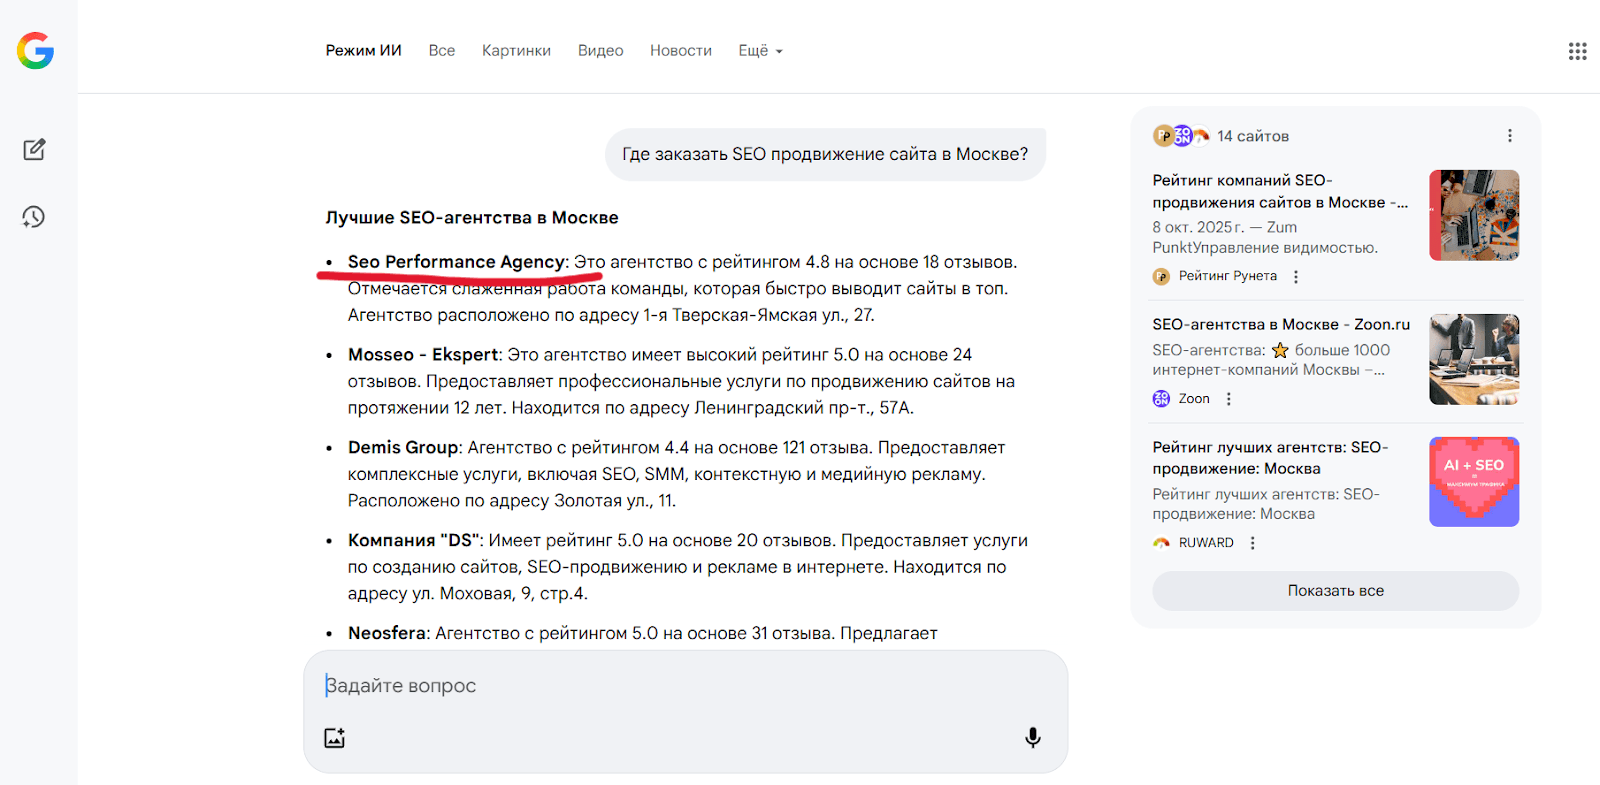
Task: Open search history clock icon
Action: pos(34,217)
